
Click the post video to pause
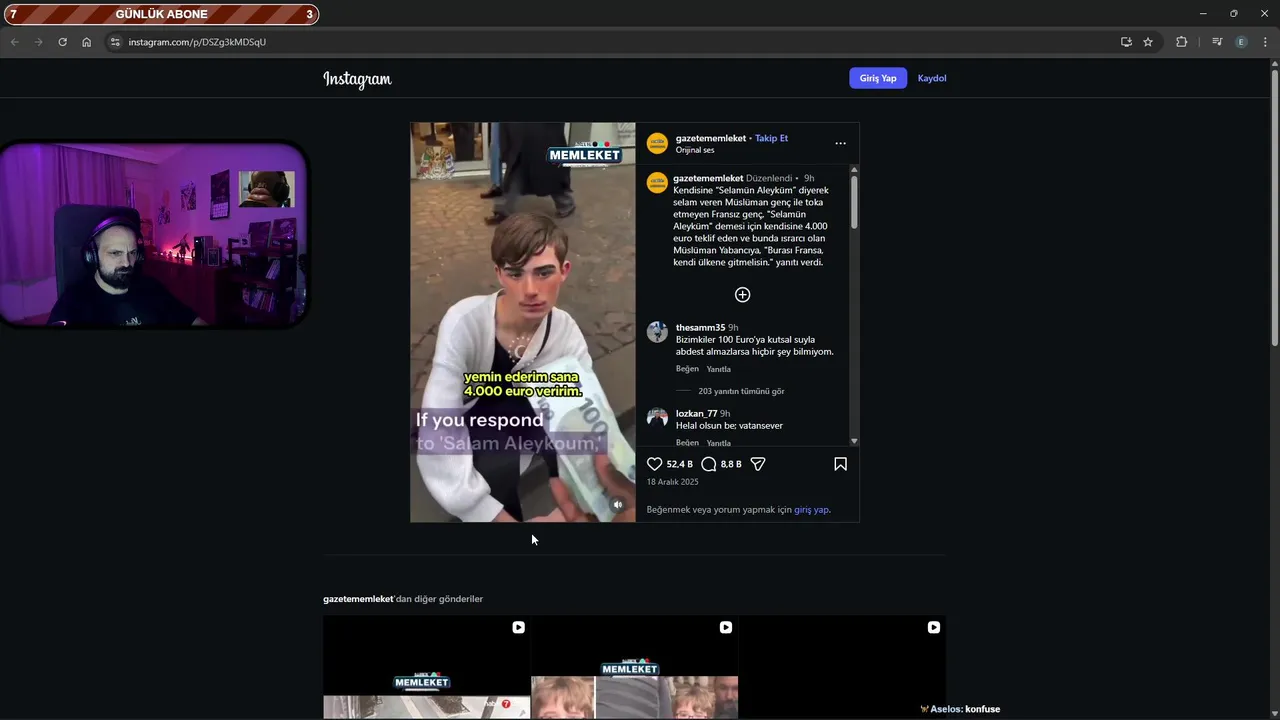tap(522, 322)
